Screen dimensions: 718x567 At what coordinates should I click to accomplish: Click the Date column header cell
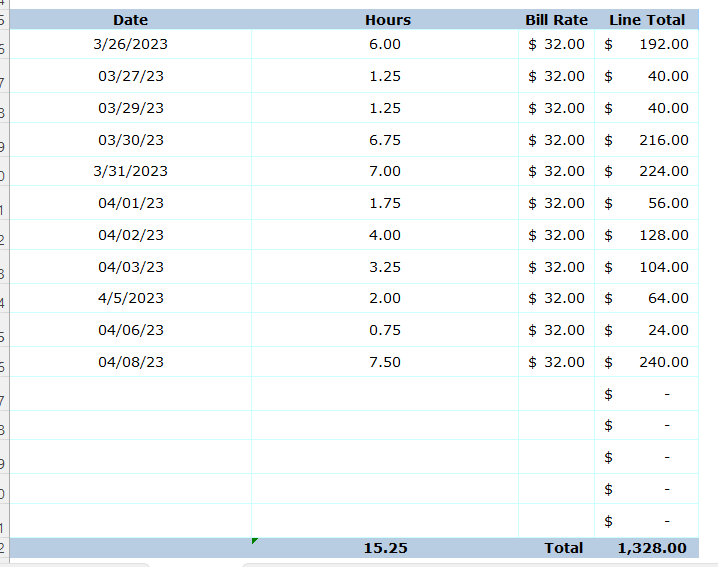(130, 20)
